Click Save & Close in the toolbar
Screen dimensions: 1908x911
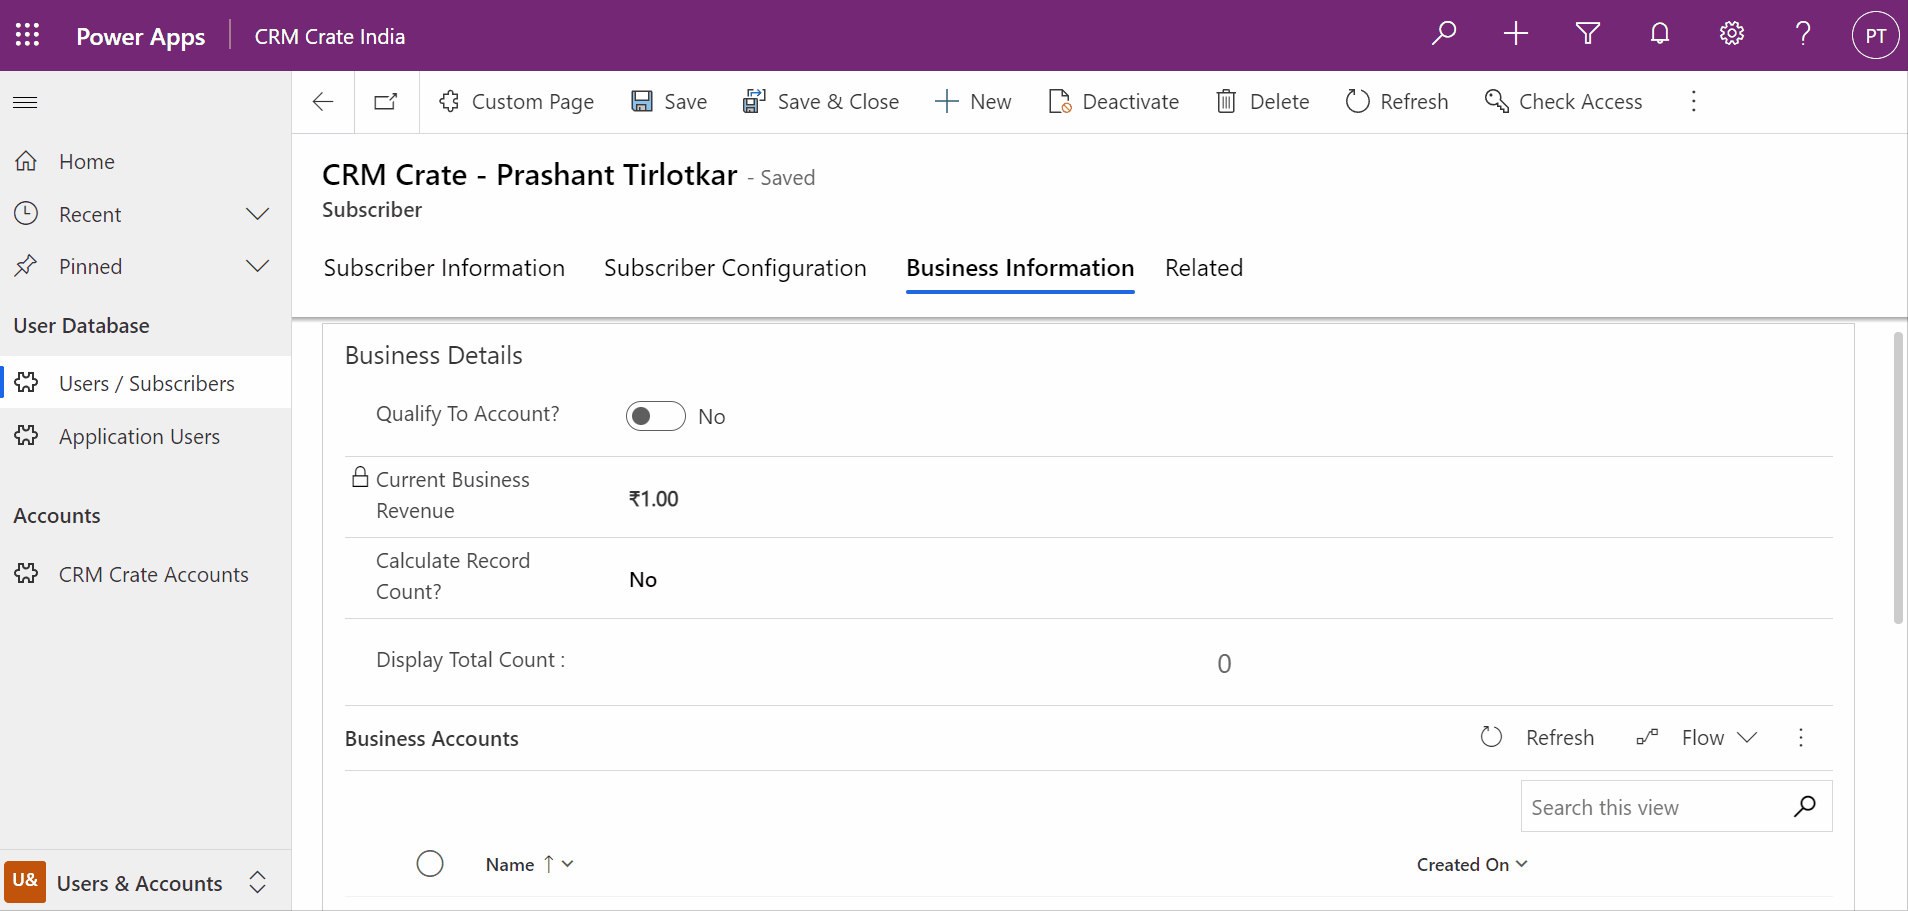tap(821, 101)
